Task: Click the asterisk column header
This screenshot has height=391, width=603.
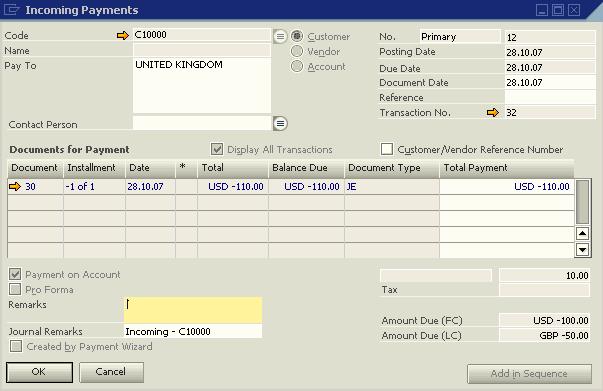Action: coord(187,168)
